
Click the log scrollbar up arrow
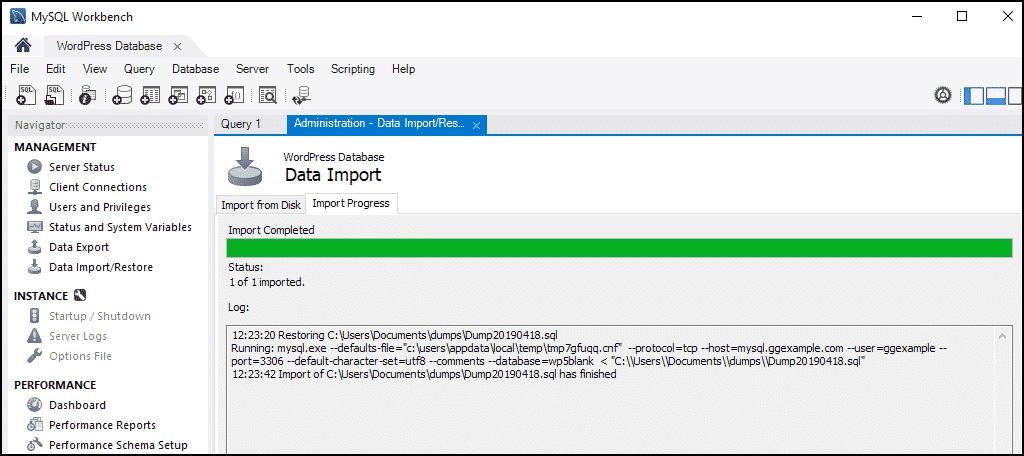[x=1002, y=335]
